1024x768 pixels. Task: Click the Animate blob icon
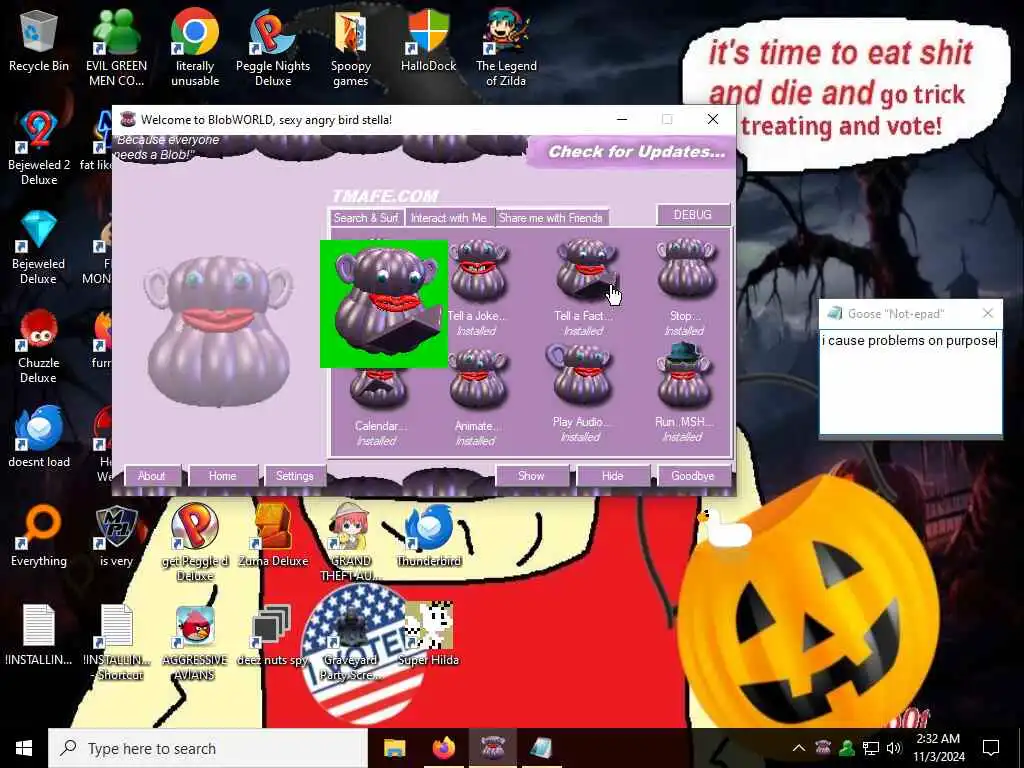(x=477, y=379)
